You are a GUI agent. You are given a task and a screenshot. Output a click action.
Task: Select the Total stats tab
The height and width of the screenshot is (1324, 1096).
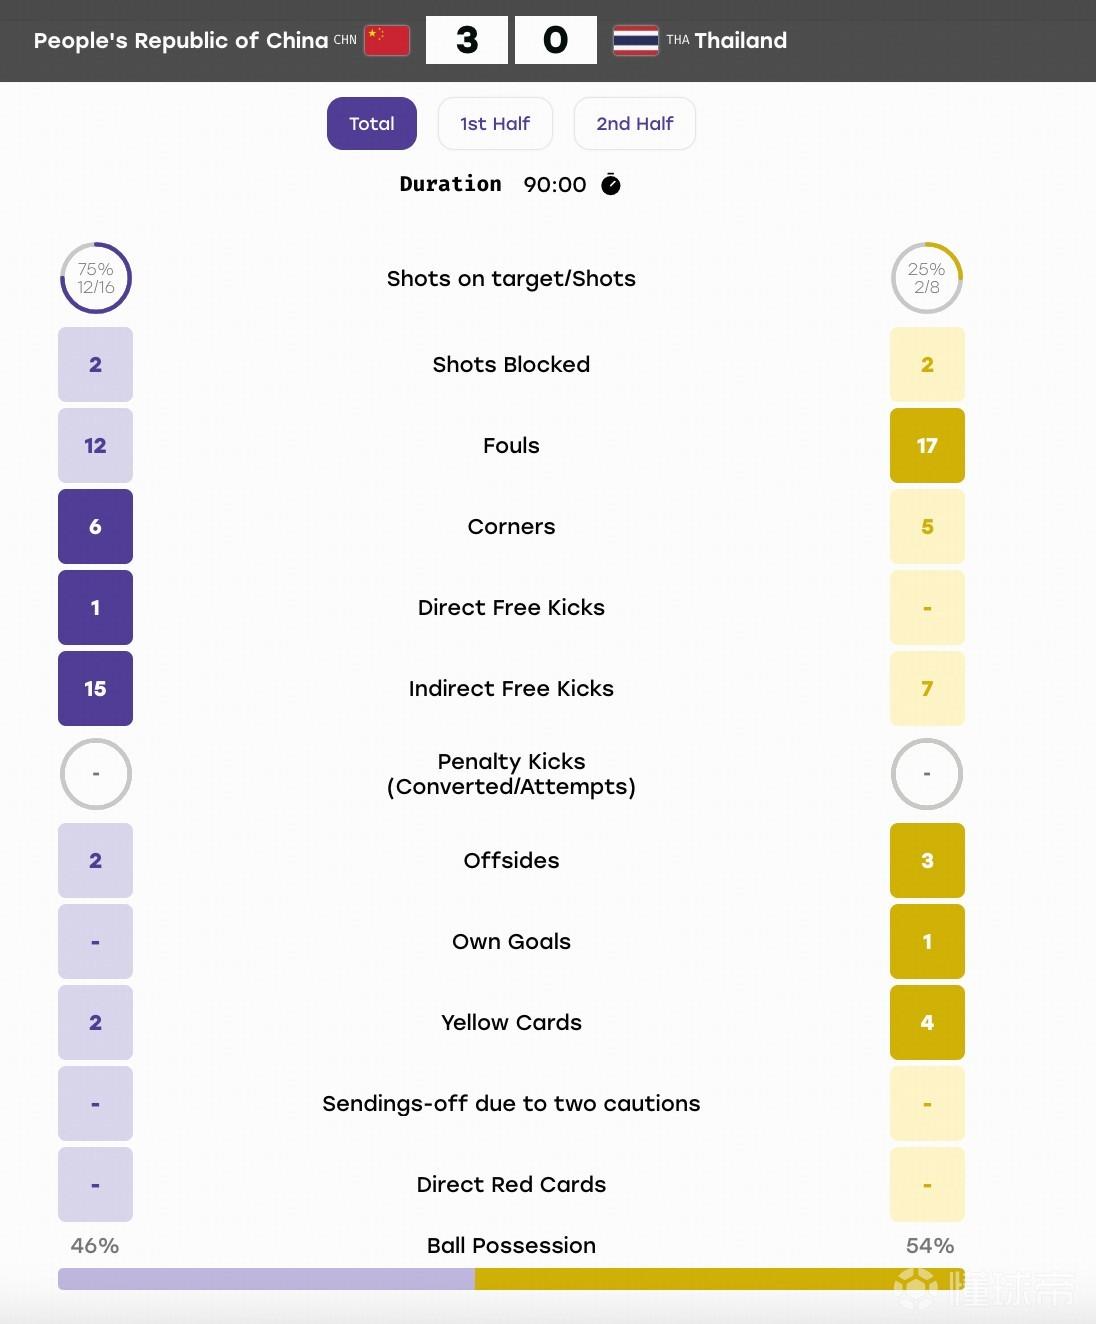click(372, 124)
